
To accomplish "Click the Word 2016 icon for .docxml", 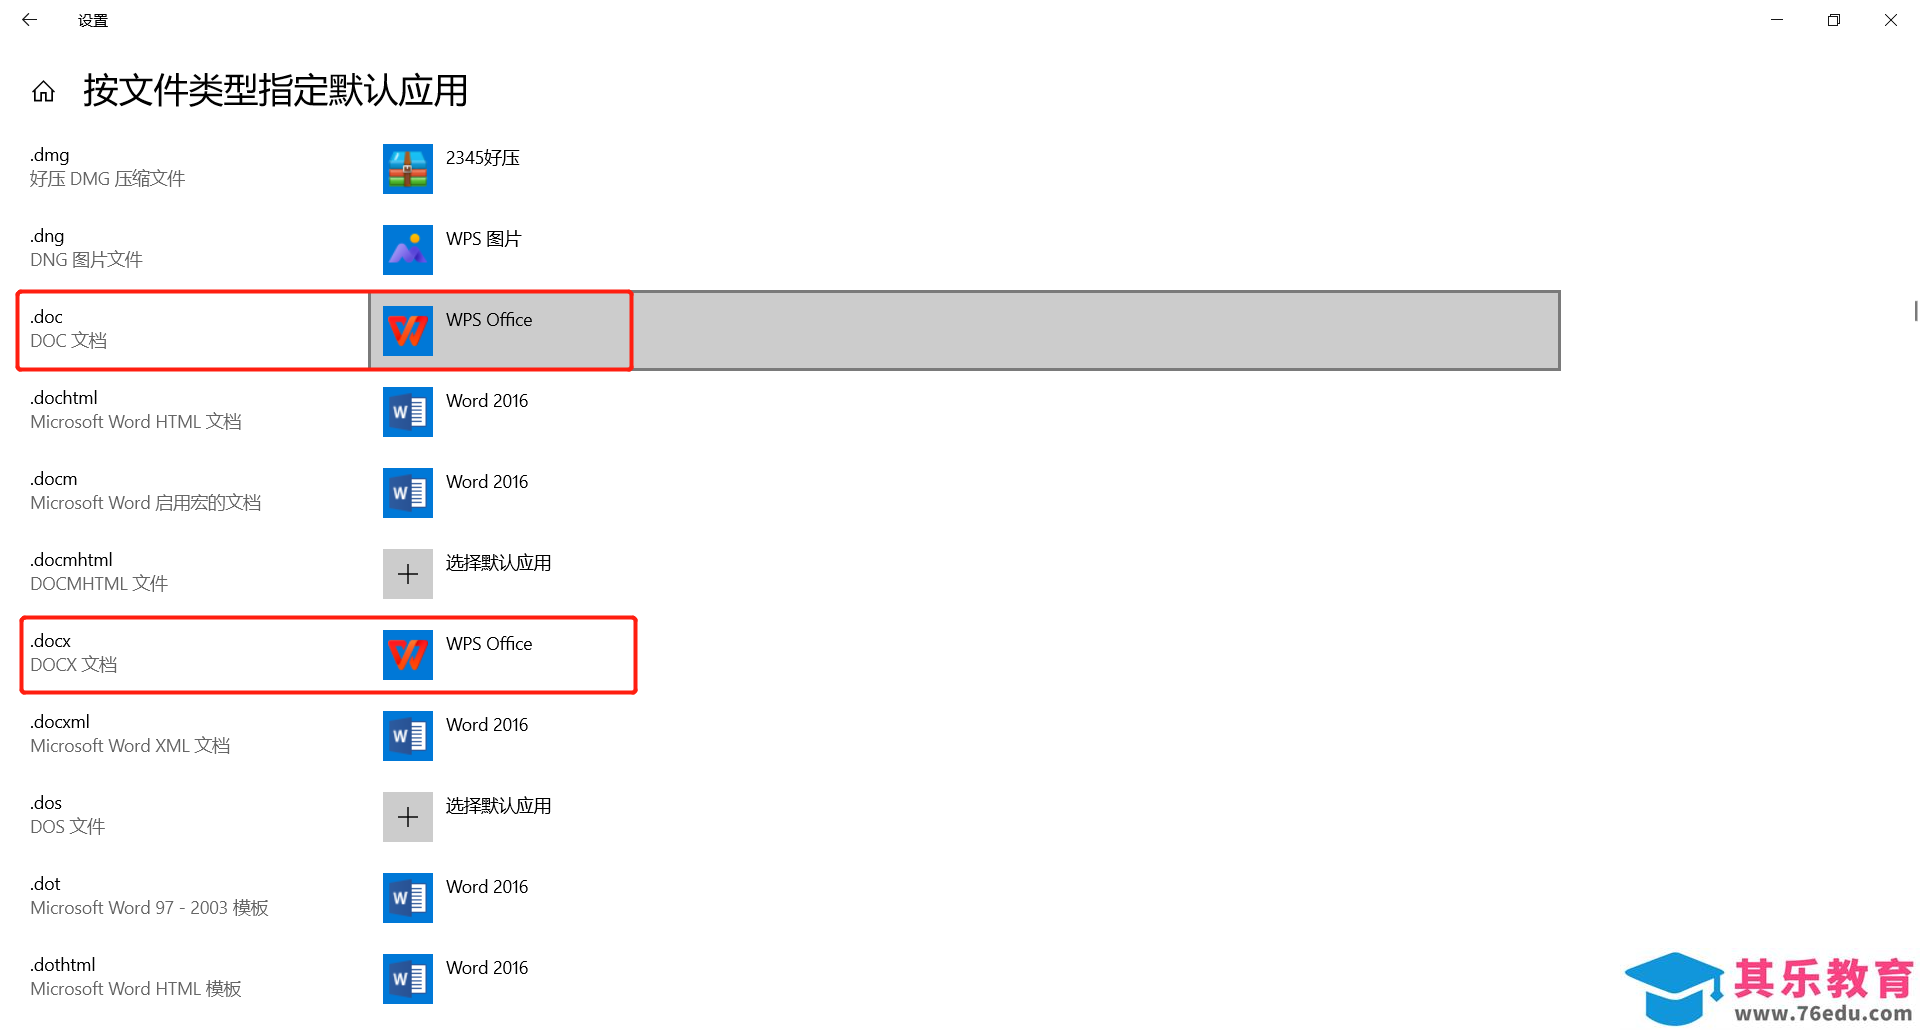I will point(408,736).
